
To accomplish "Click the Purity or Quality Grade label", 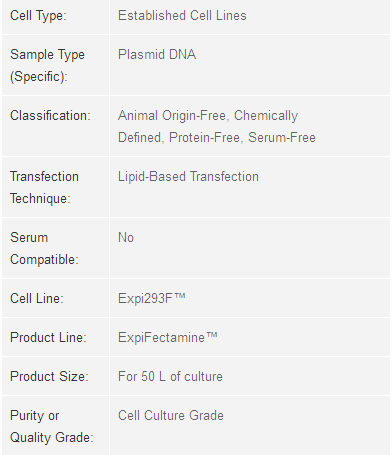I will tap(52, 427).
